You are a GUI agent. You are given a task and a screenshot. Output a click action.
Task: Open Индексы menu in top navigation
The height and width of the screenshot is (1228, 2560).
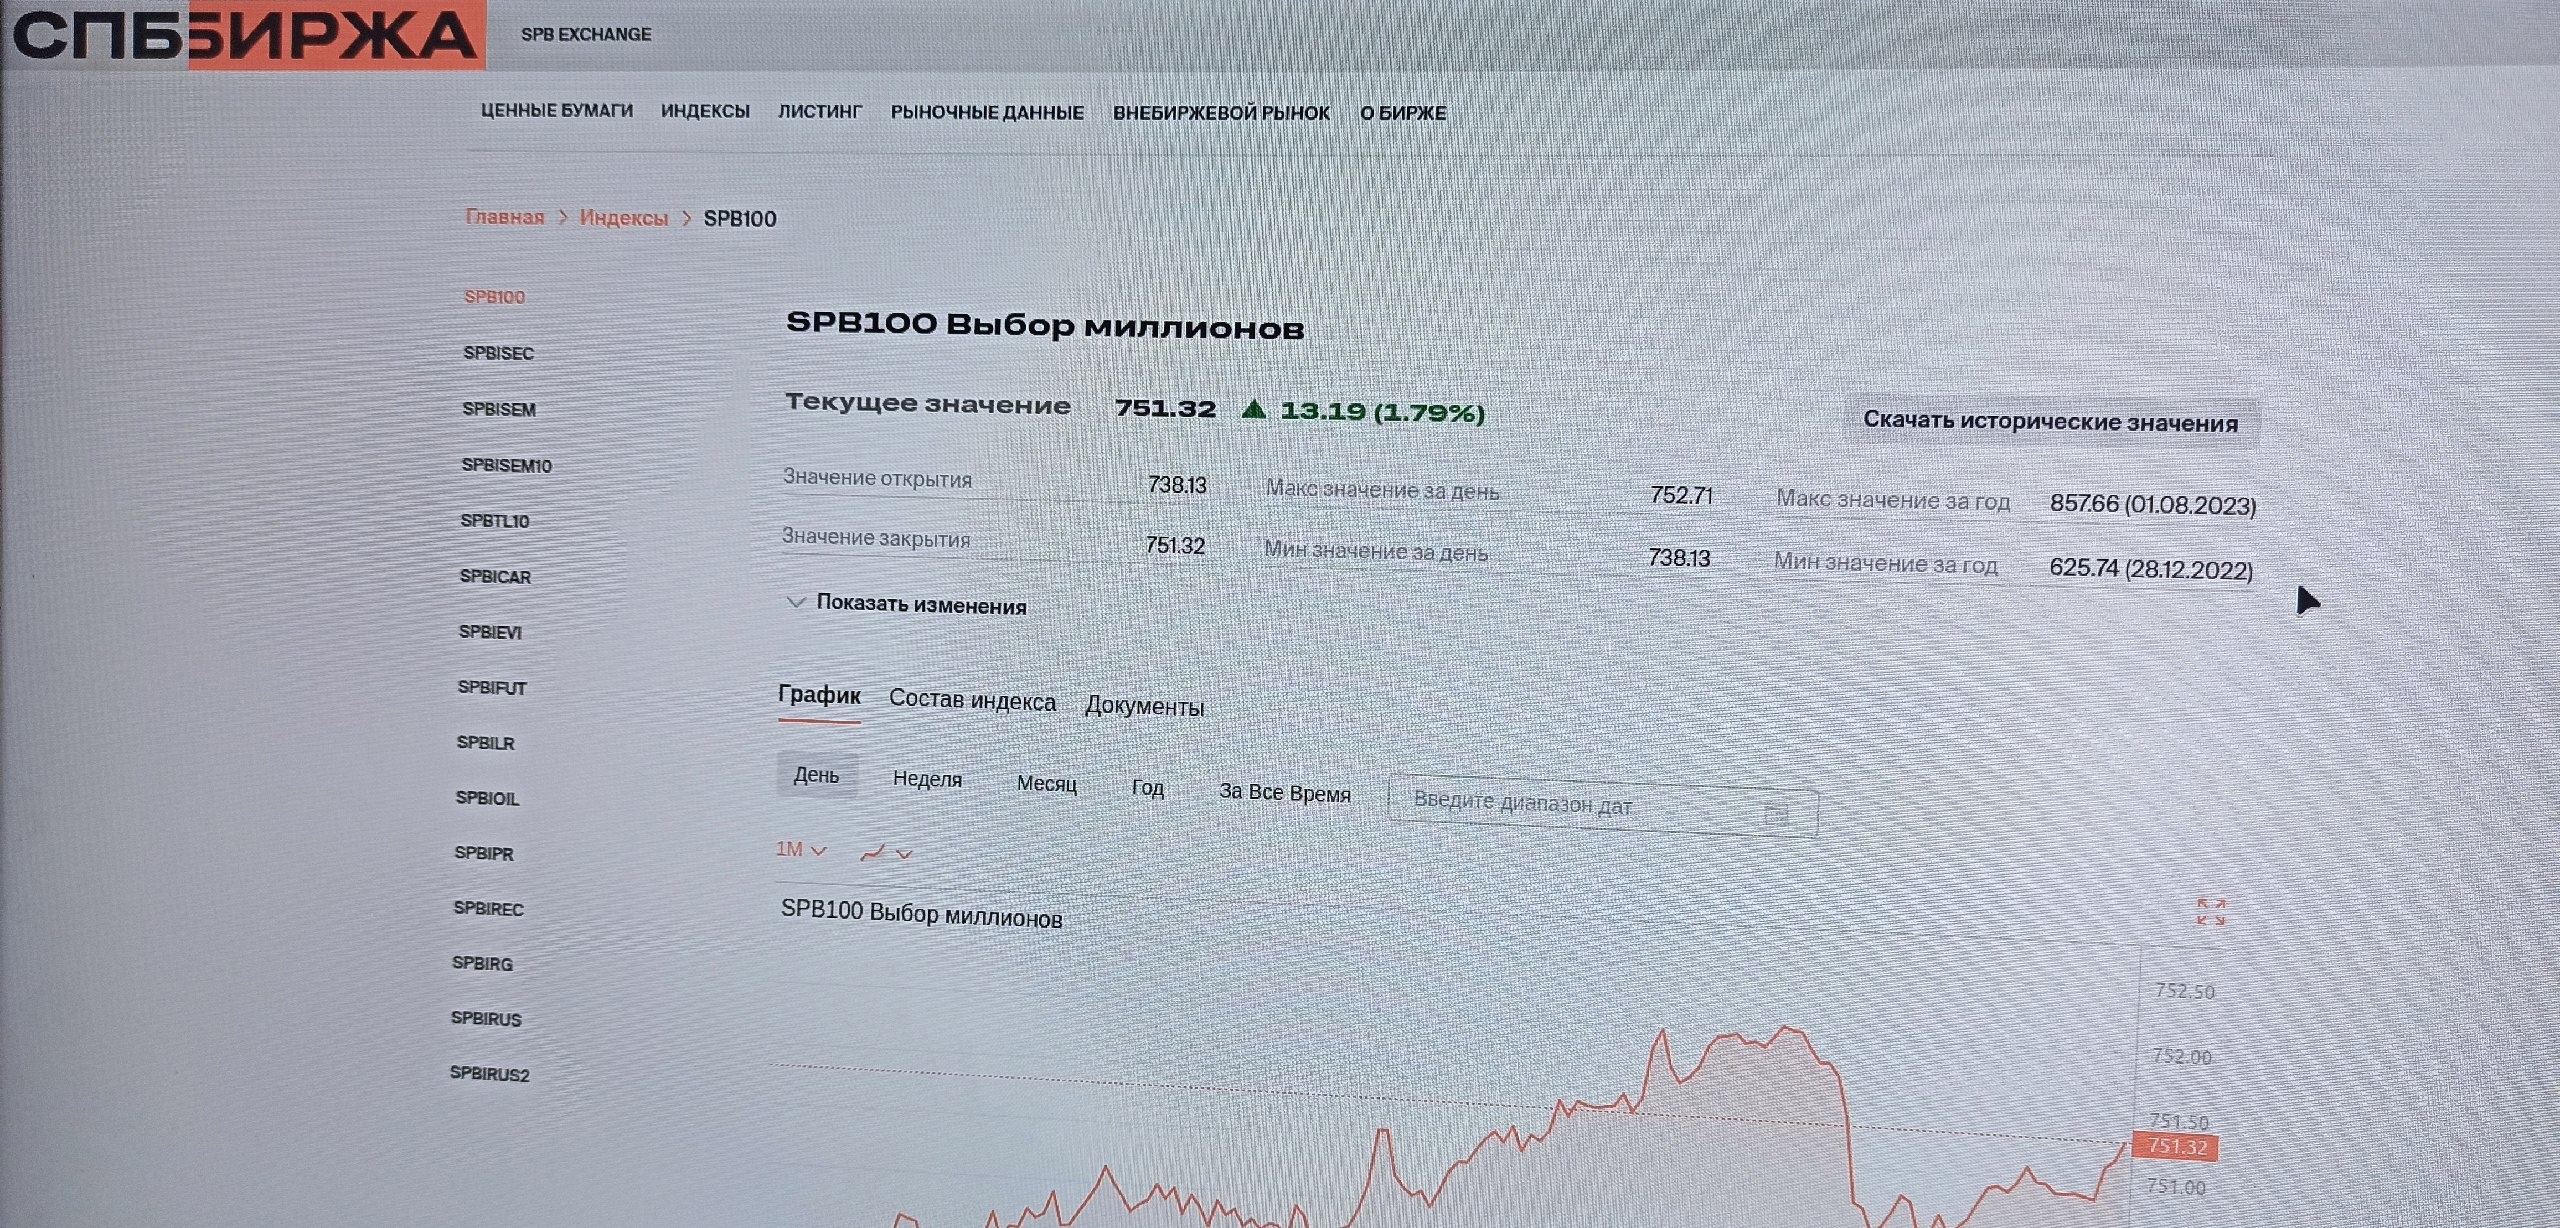(x=705, y=111)
